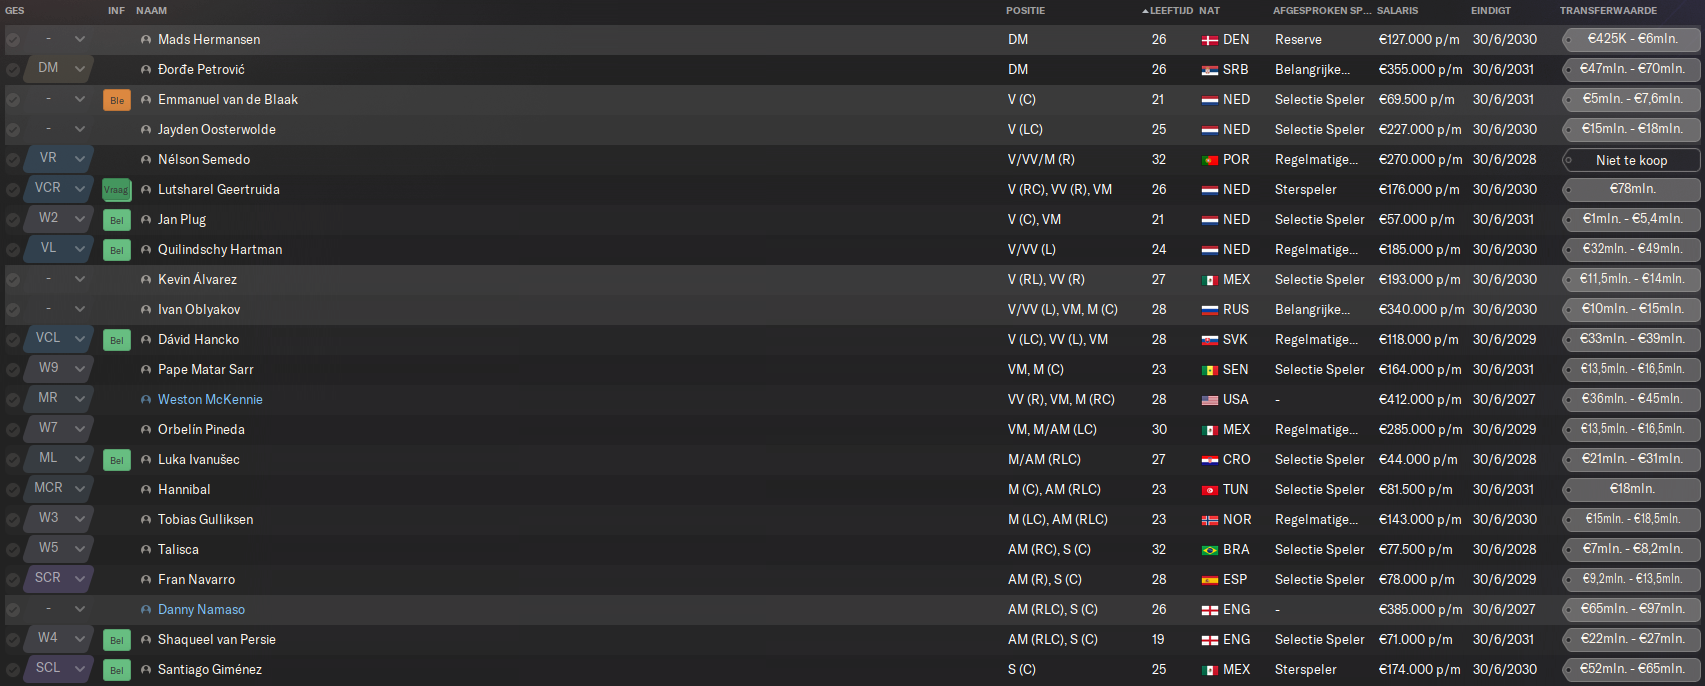Sort the list by the LEEFTIJD column header
1705x686 pixels.
click(x=1171, y=11)
